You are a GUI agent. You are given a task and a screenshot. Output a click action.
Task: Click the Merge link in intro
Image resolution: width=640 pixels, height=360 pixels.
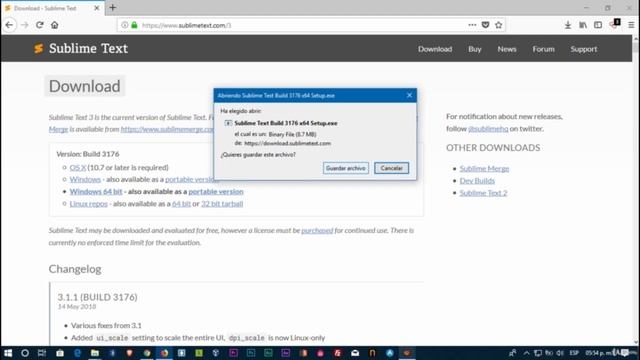(x=58, y=129)
